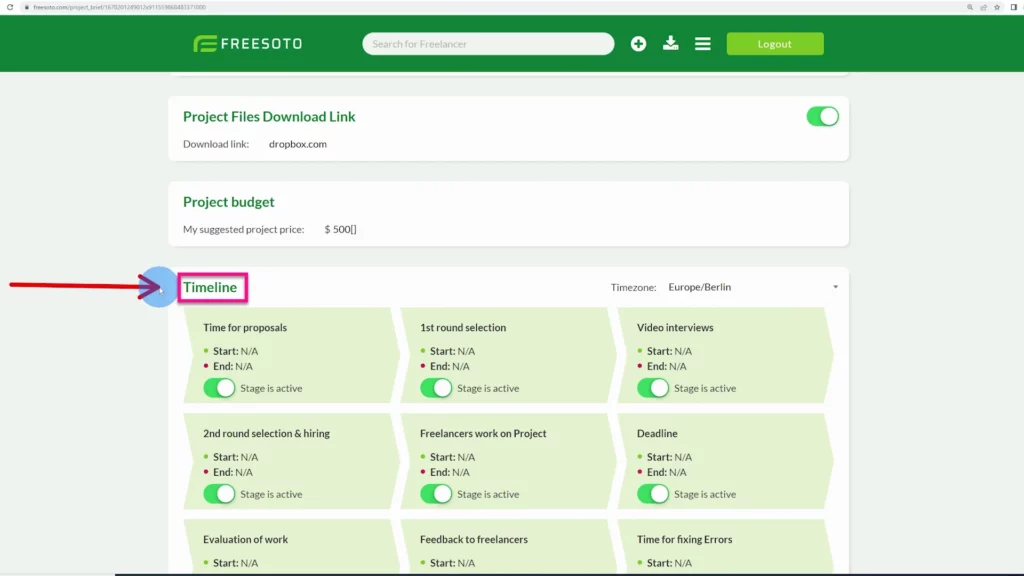Click the Time for proposals title
This screenshot has height=576, width=1024.
(245, 327)
